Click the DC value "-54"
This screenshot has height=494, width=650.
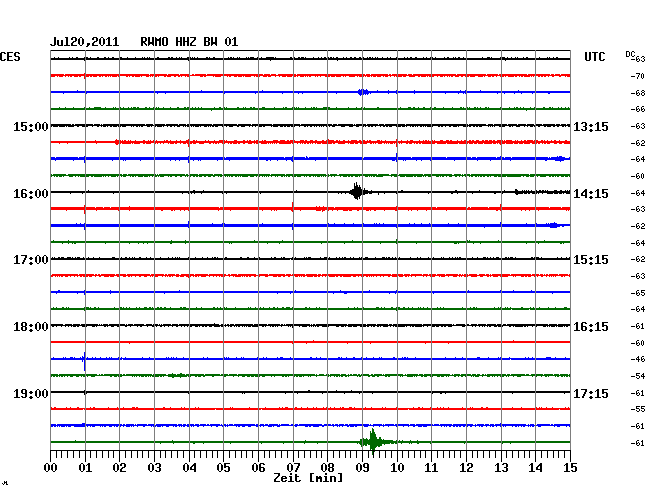638,376
